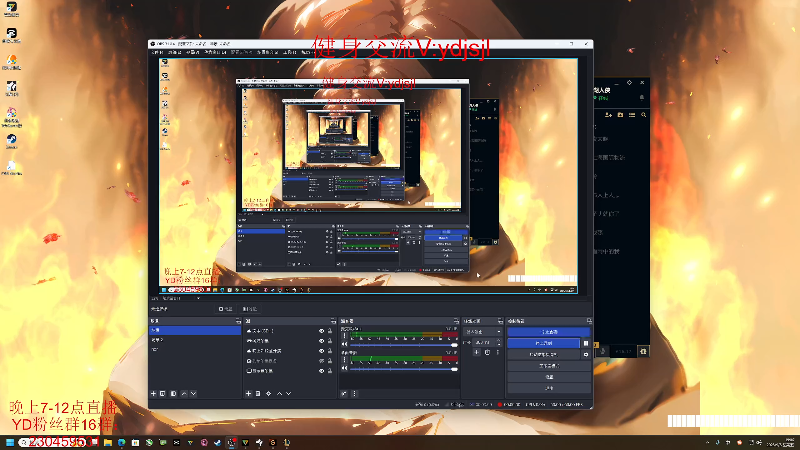Pop out the Controls dock header icon

589,321
